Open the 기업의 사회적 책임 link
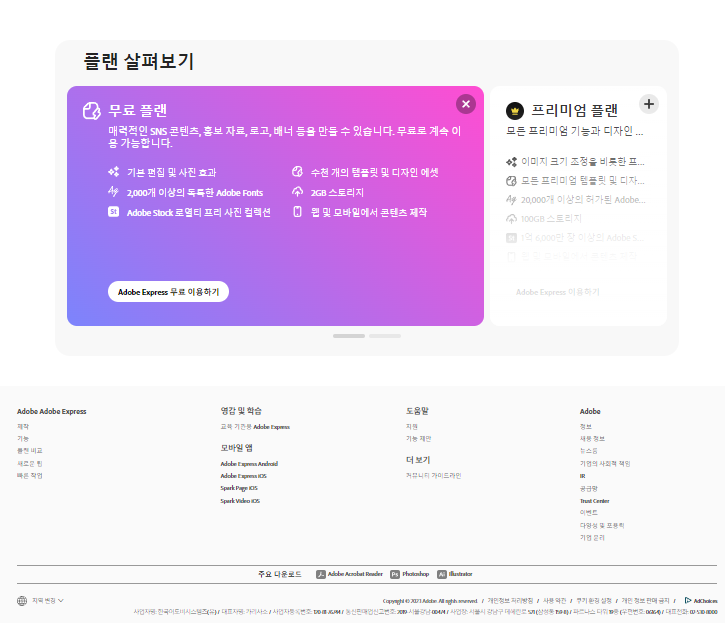Viewport: 725px width, 623px height. coord(605,463)
